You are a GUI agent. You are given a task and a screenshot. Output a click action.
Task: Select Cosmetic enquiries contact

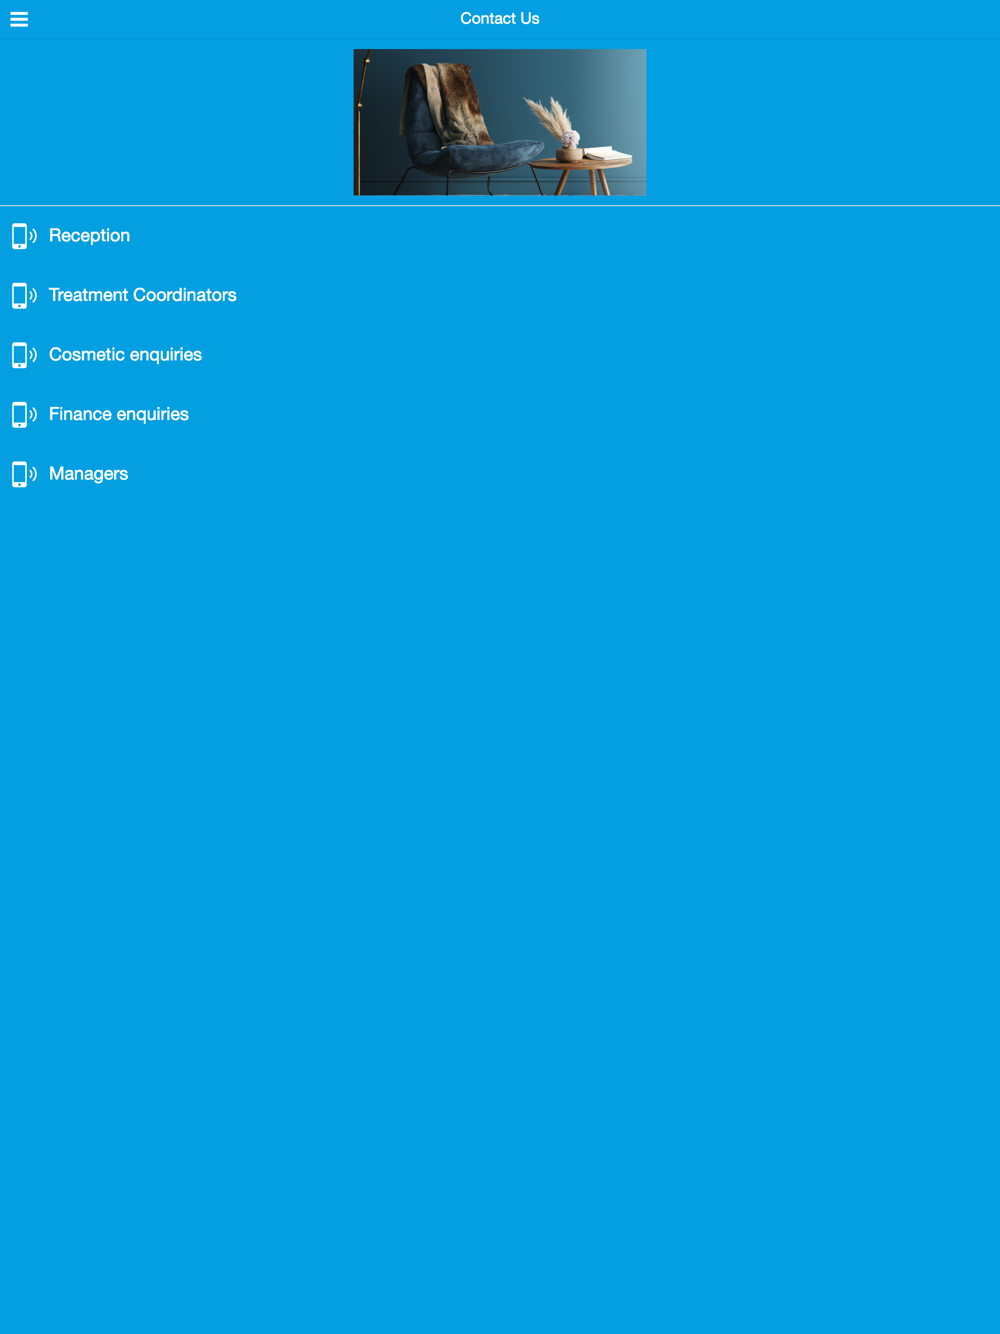coord(500,355)
